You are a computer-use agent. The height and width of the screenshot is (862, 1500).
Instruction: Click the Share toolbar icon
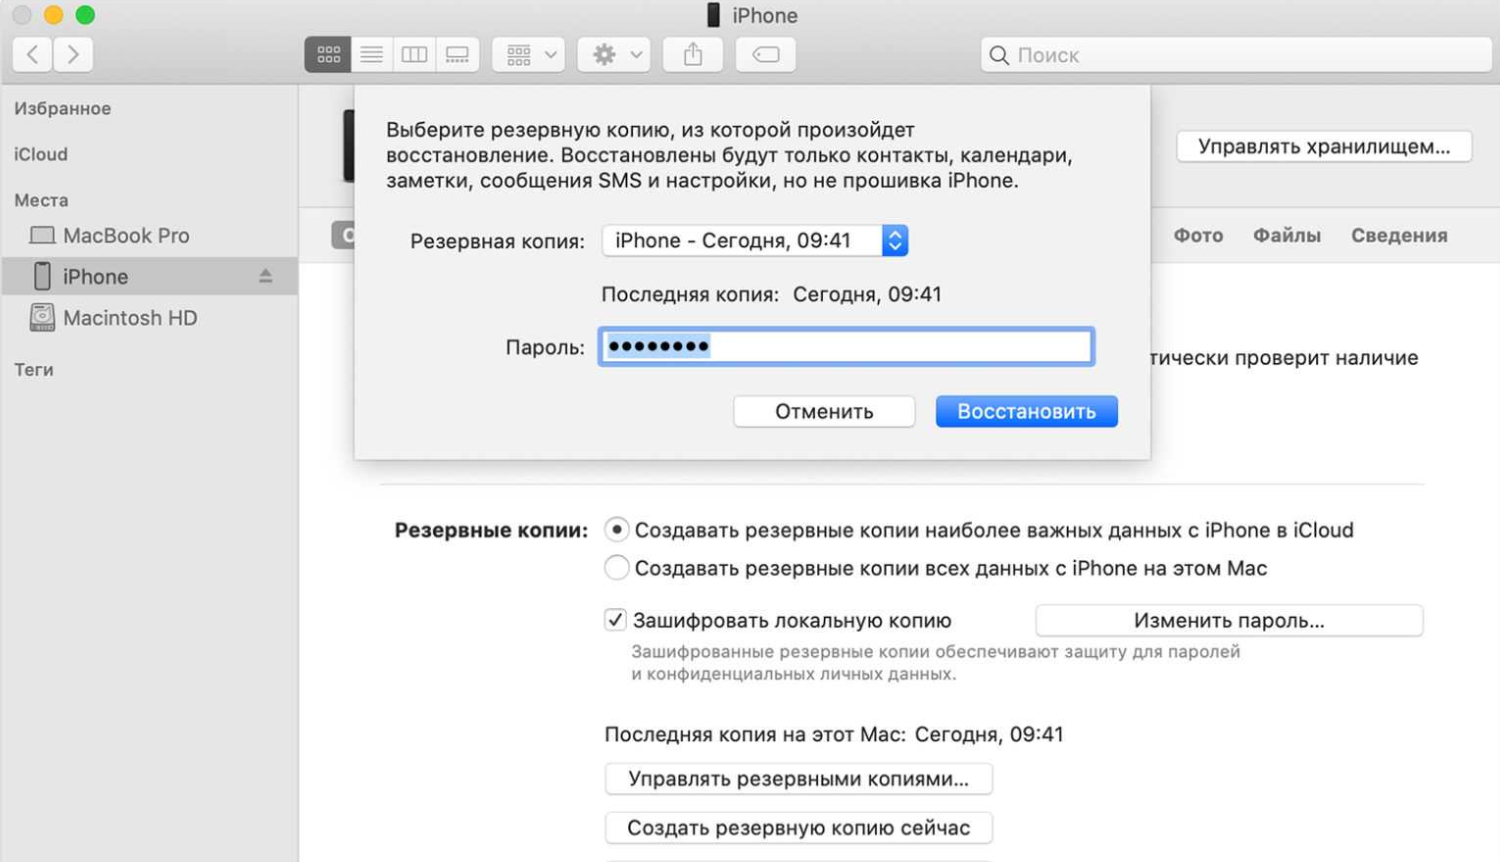coord(693,55)
